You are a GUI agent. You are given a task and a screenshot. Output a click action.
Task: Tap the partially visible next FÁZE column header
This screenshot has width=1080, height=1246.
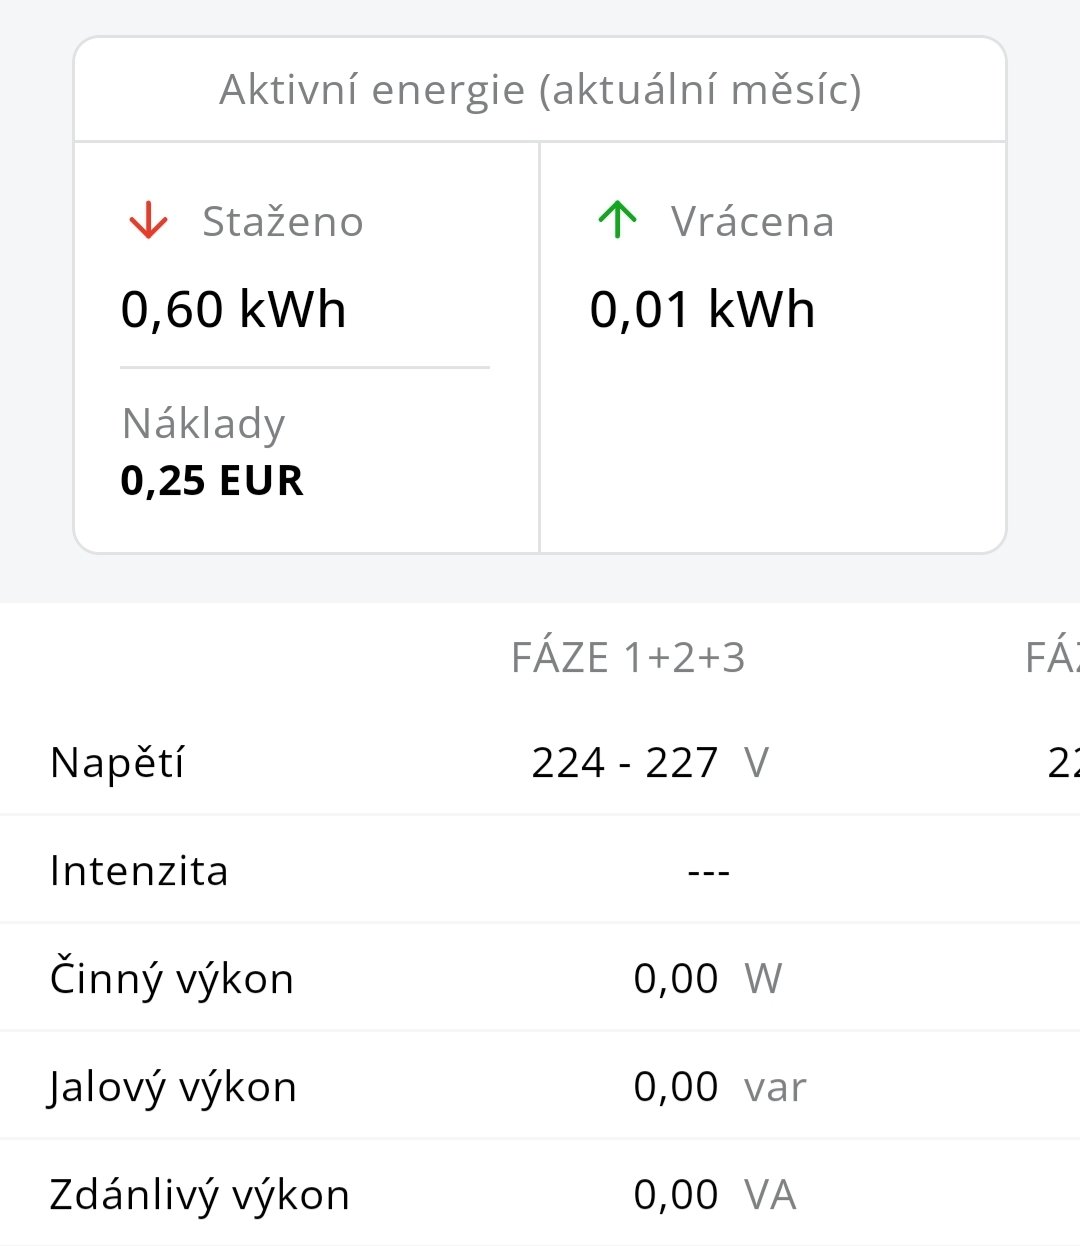(x=1052, y=658)
